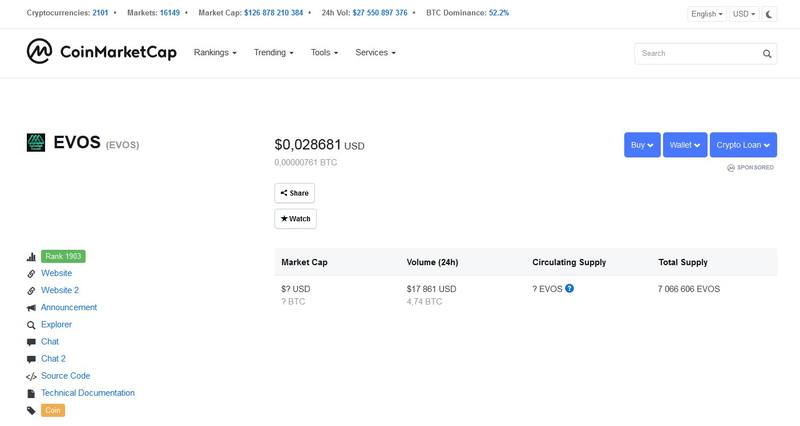Screen dimensions: 800x426
Task: Click the Markets 16149 count link
Action: [170, 13]
